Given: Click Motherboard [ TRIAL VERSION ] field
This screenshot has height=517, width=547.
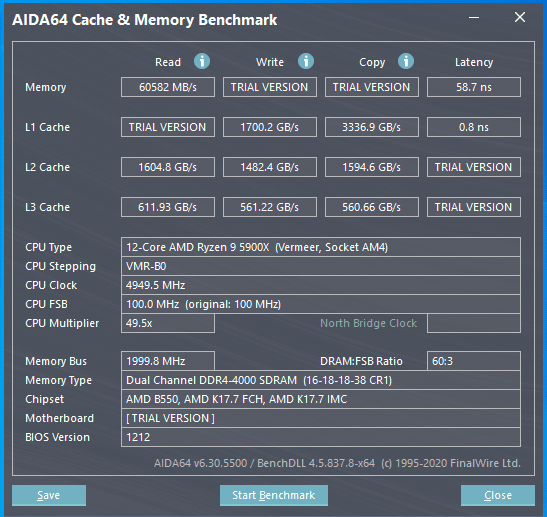Looking at the screenshot, I should (x=321, y=418).
